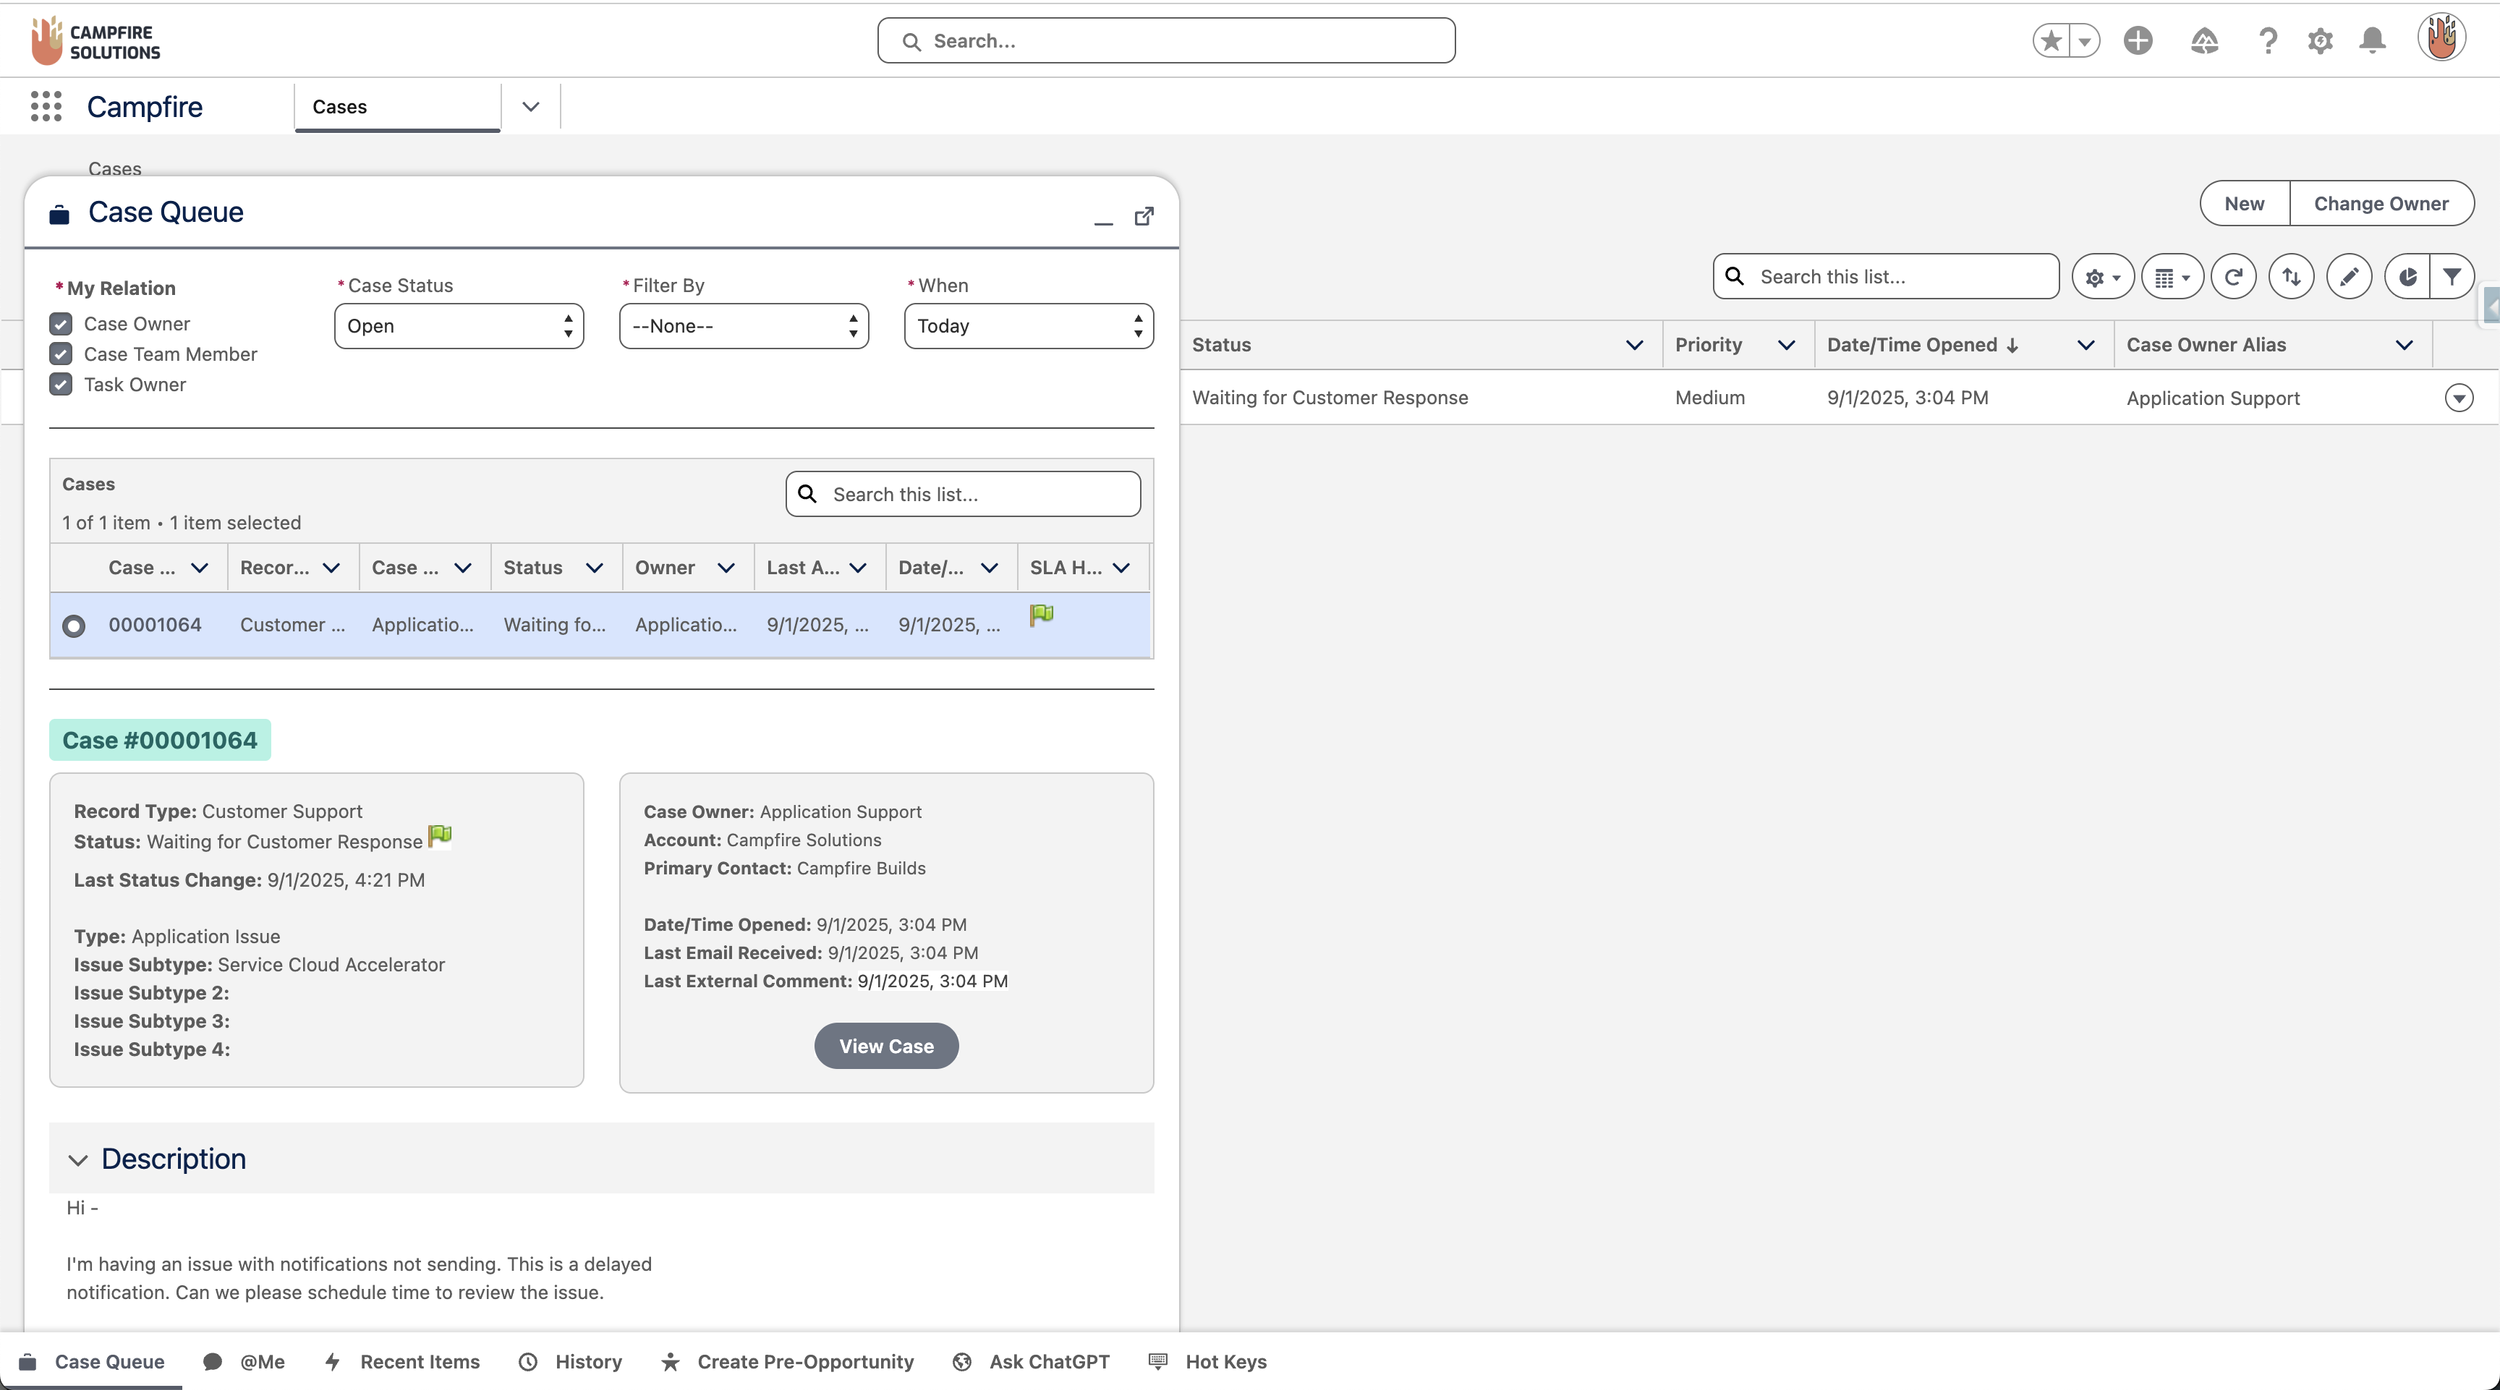Uncheck the Task Owner checkbox
2500x1390 pixels.
(x=61, y=385)
